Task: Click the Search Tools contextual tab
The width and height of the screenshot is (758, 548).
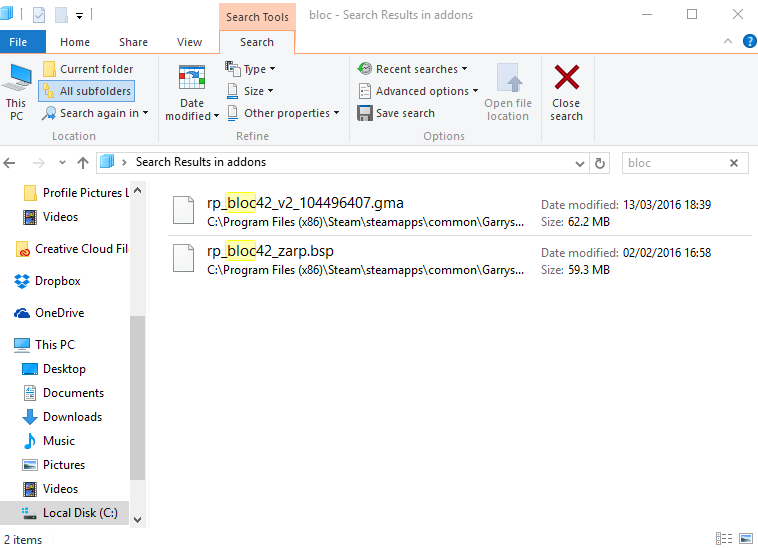Action: (257, 17)
